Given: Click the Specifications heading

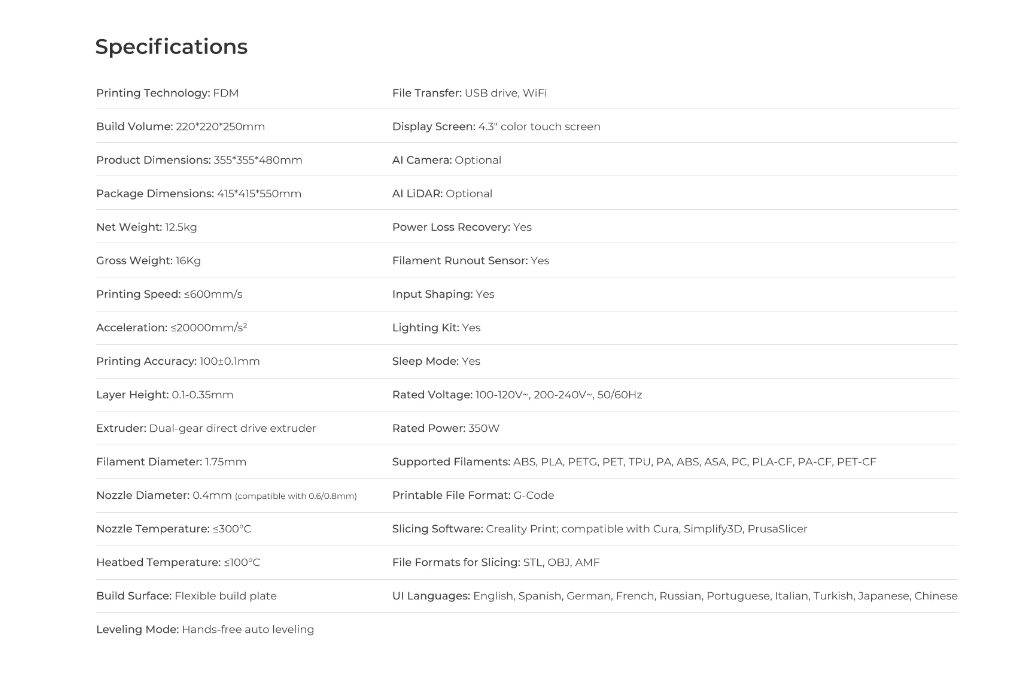Looking at the screenshot, I should click(x=171, y=47).
